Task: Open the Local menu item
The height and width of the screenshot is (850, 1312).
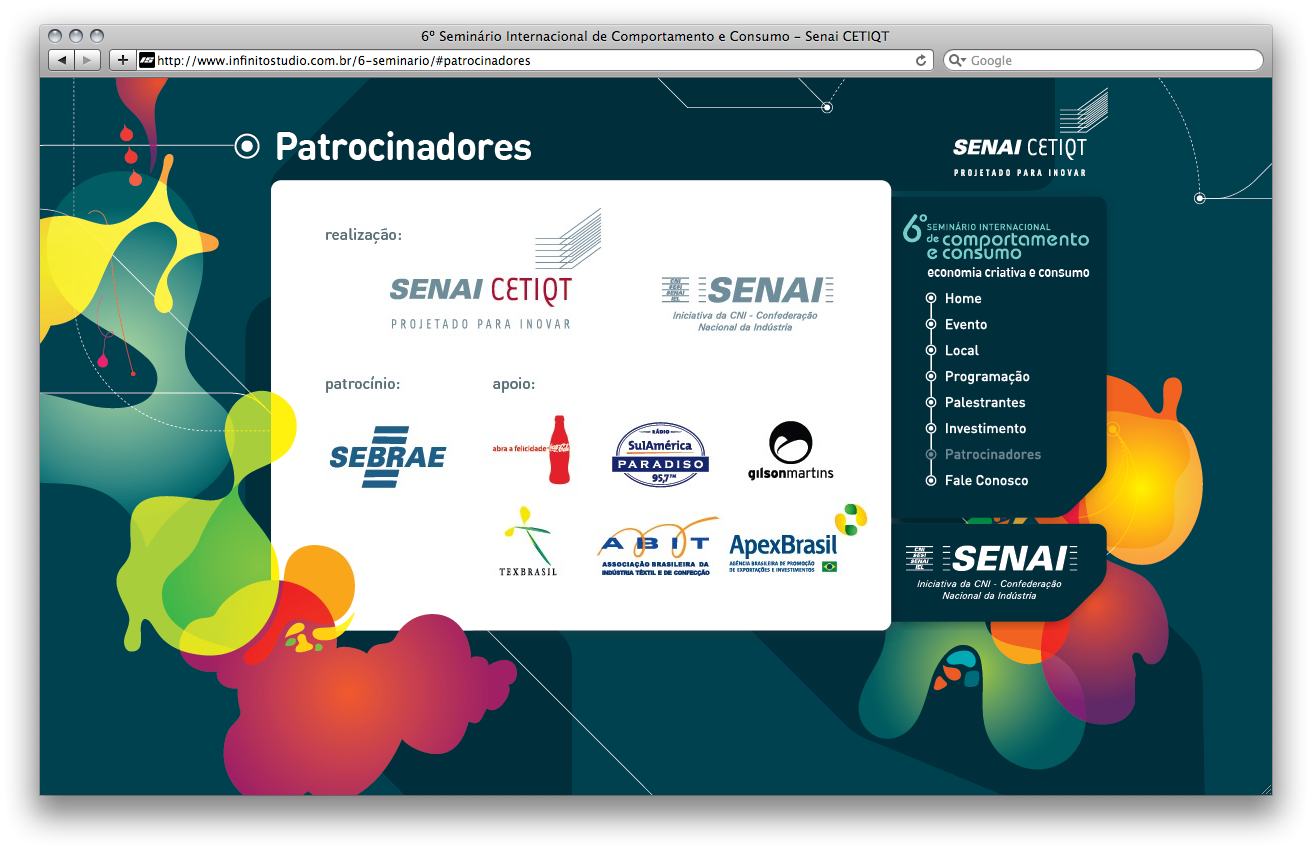Action: 962,350
